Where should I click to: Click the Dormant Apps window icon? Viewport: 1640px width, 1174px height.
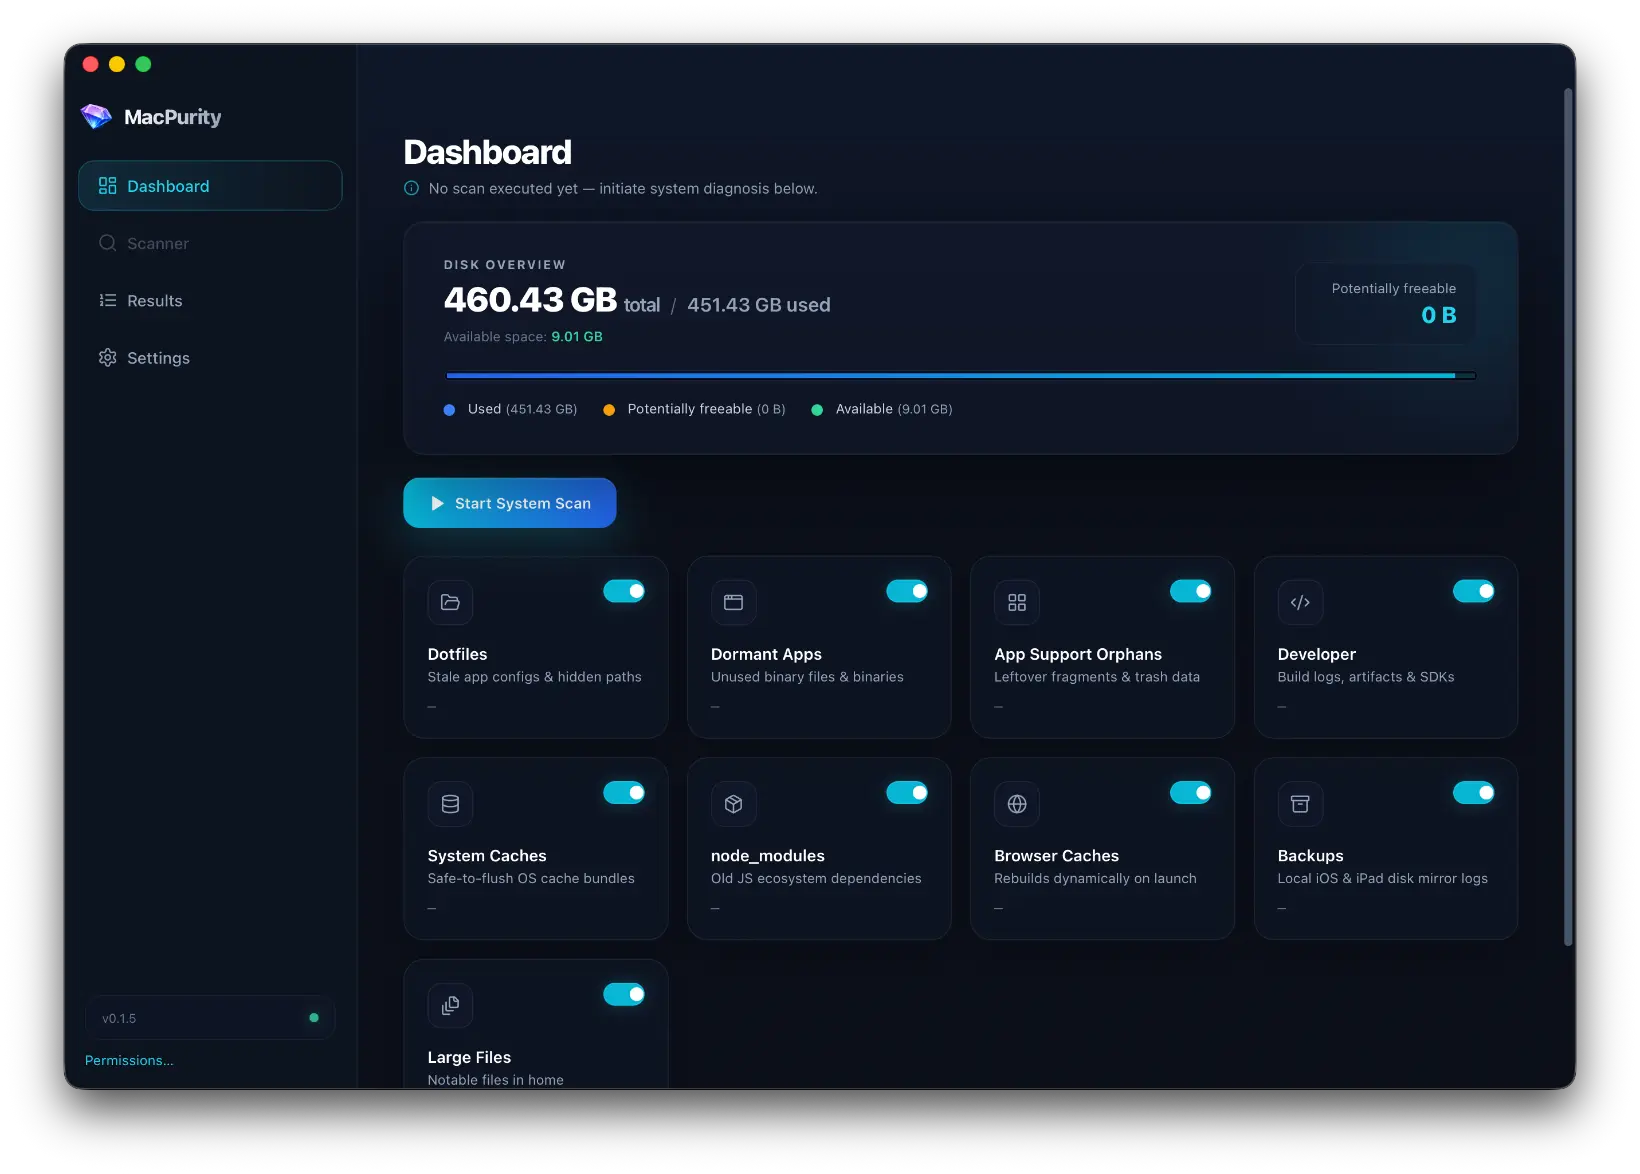click(x=733, y=602)
